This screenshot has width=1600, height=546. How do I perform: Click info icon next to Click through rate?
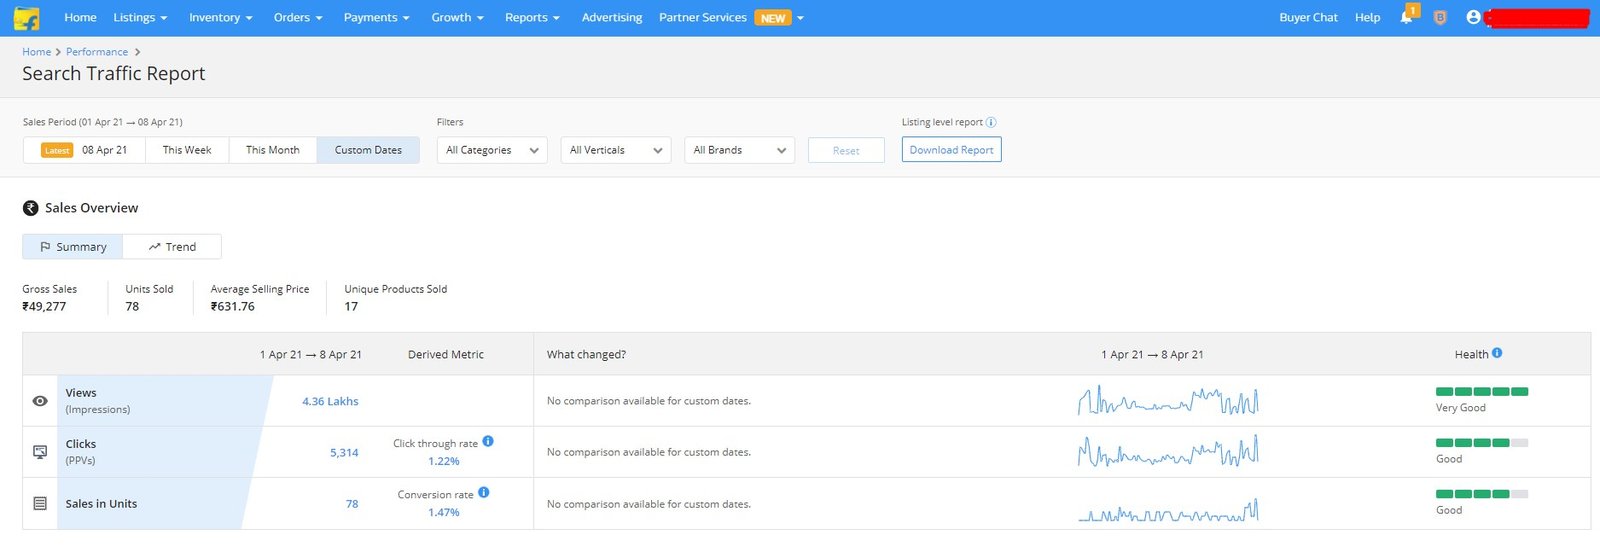[488, 441]
